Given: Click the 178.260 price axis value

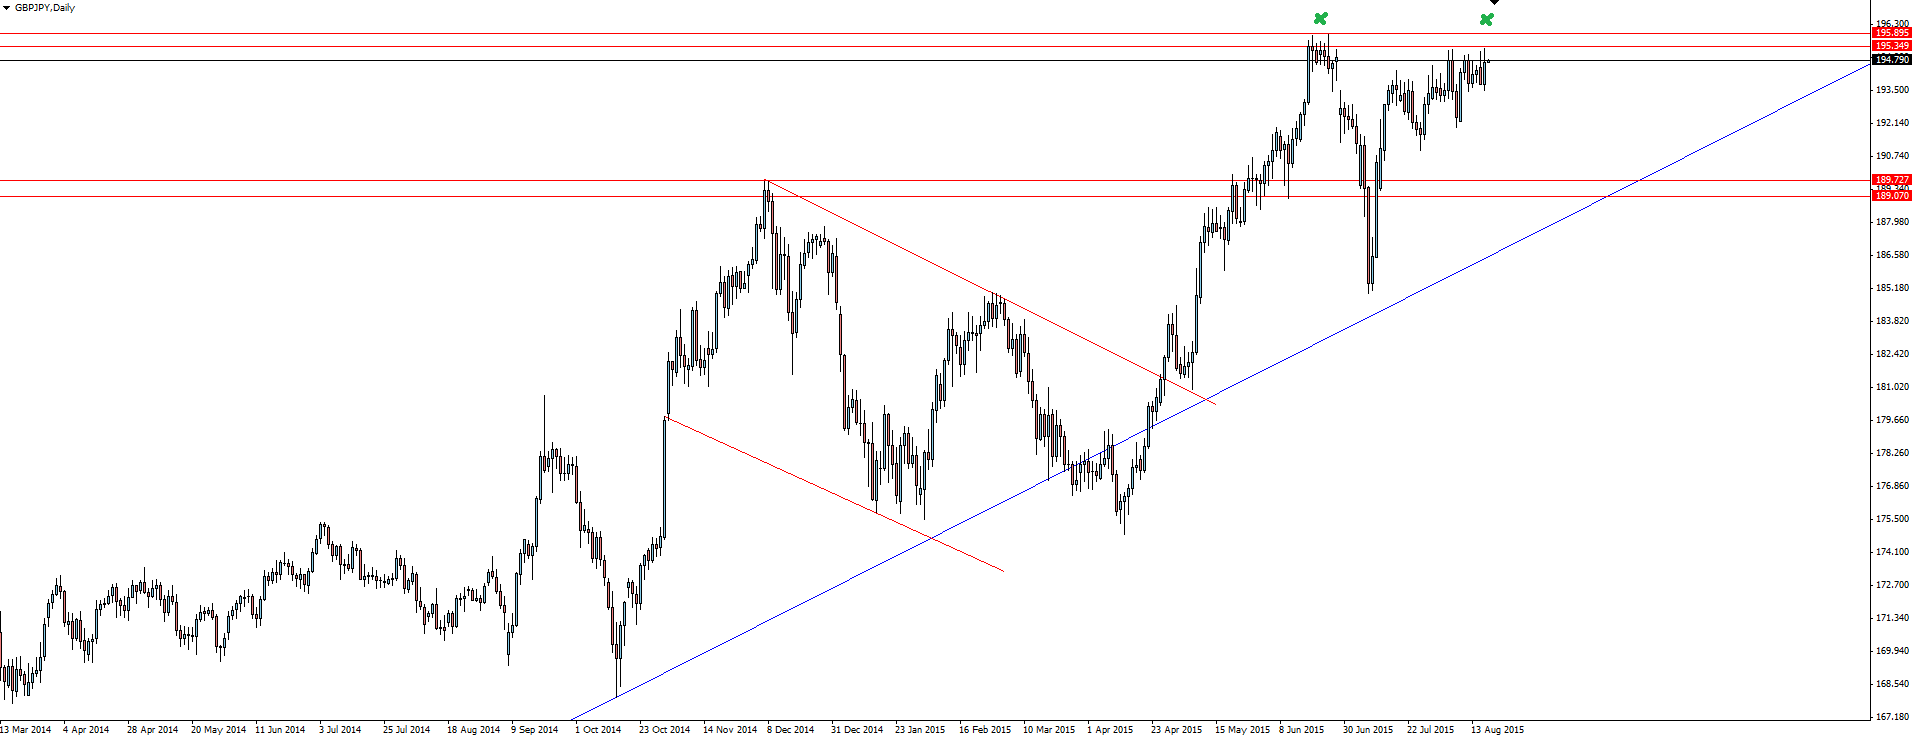Looking at the screenshot, I should [1891, 453].
